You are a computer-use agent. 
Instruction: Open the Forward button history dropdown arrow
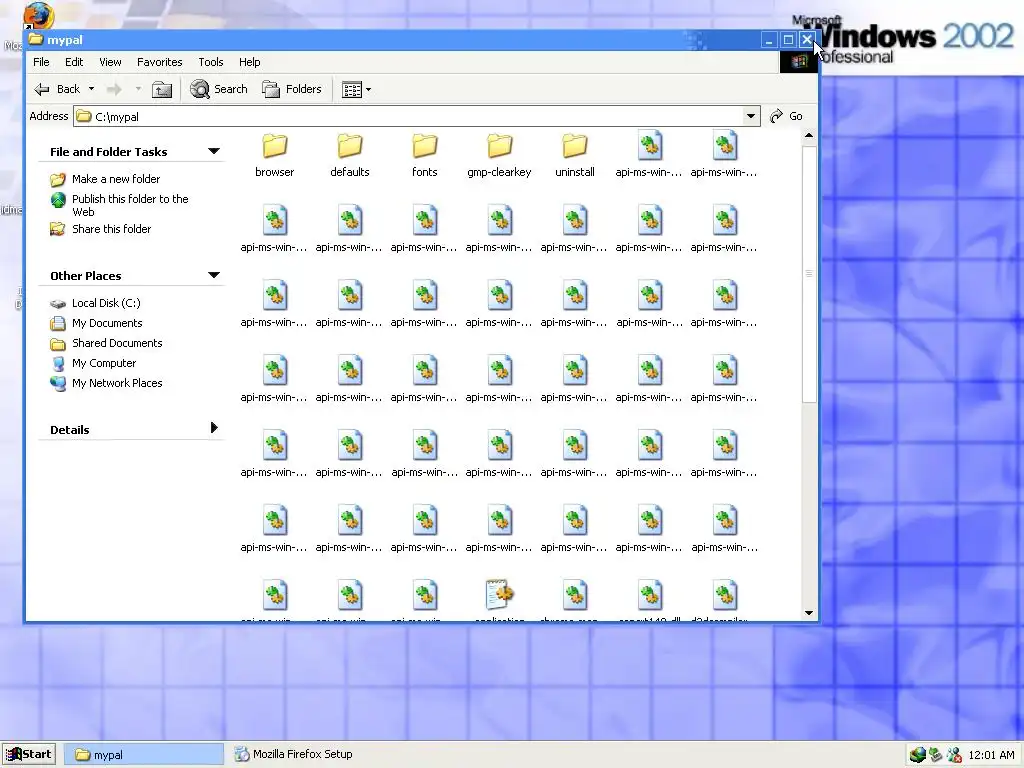138,89
